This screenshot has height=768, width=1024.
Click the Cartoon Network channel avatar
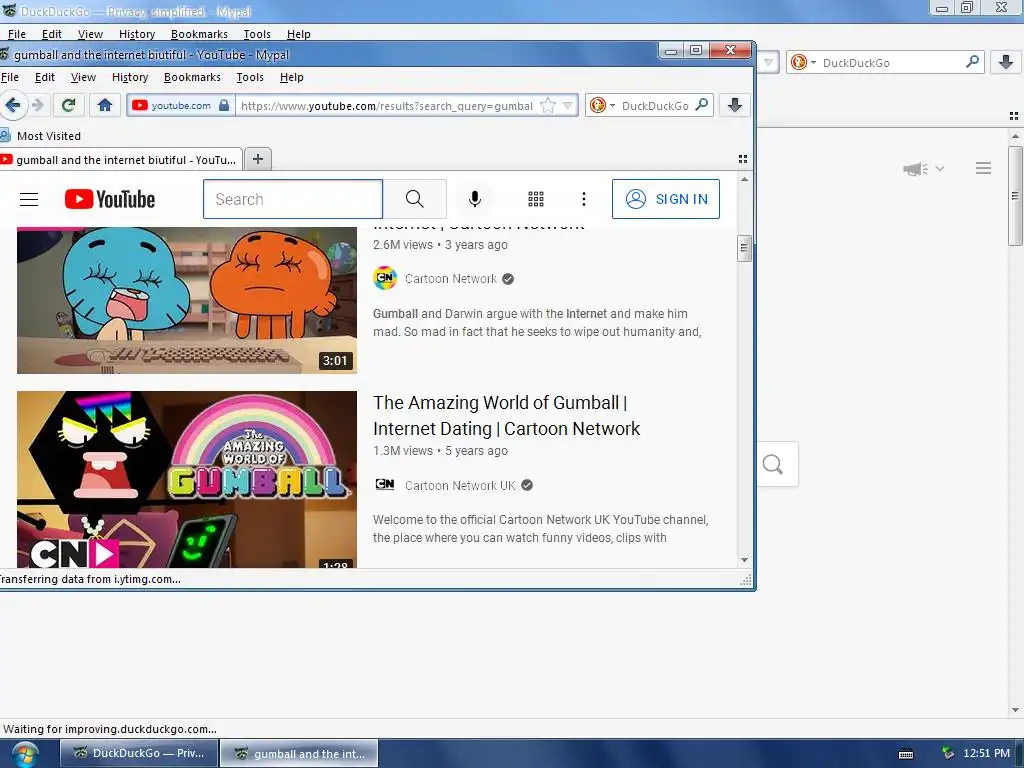click(385, 278)
